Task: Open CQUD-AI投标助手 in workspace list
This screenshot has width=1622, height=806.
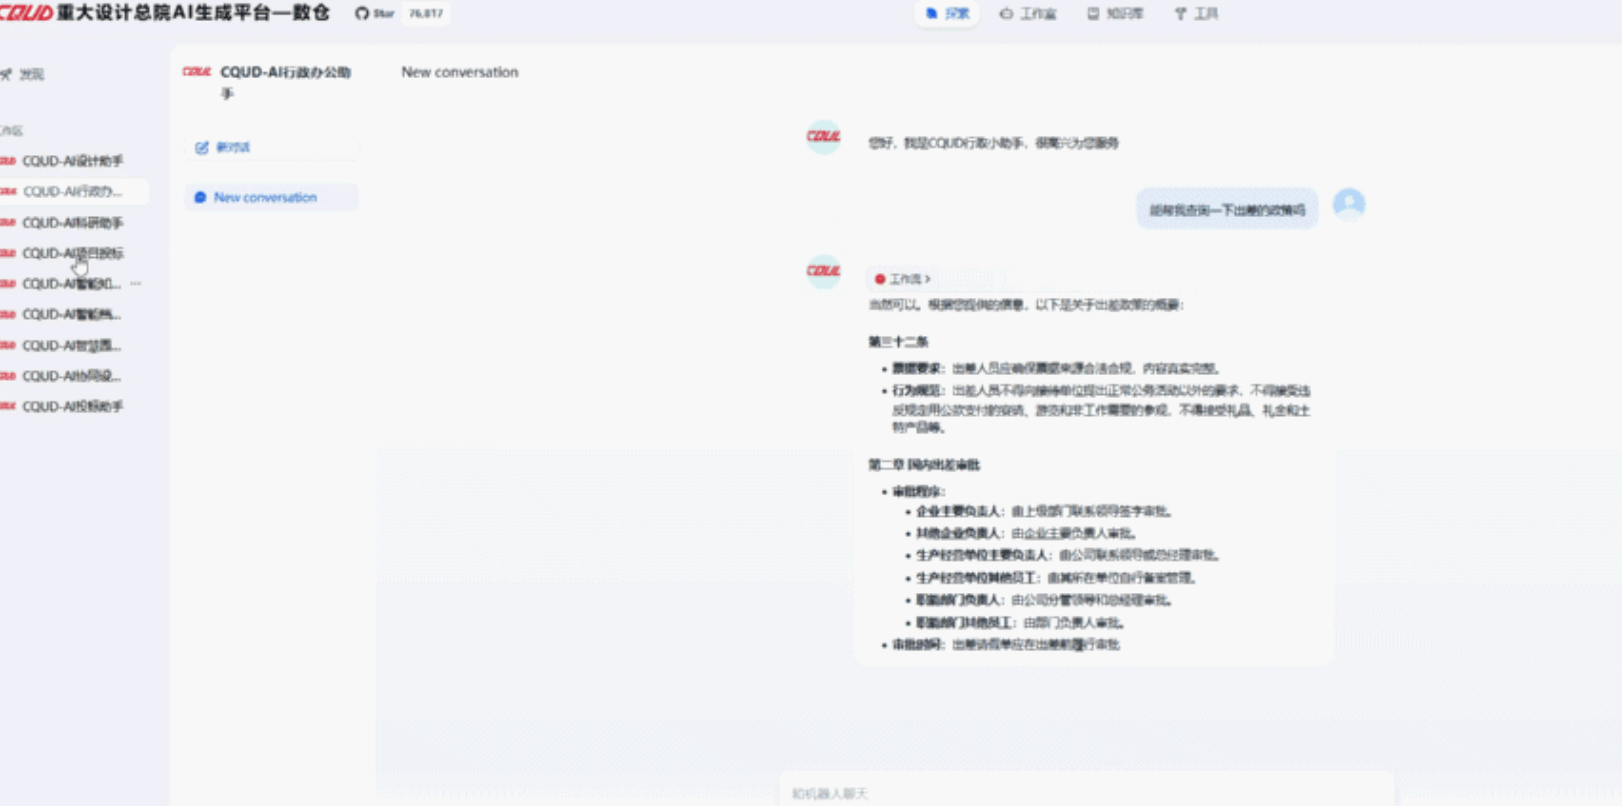Action: tap(72, 407)
